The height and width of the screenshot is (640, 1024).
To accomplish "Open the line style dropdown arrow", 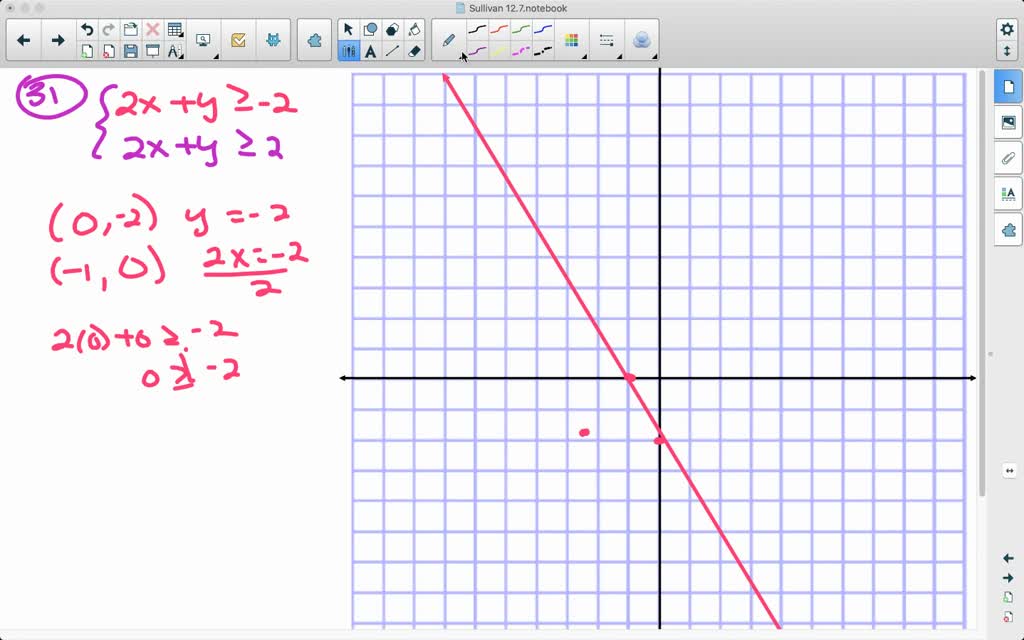I will click(619, 55).
